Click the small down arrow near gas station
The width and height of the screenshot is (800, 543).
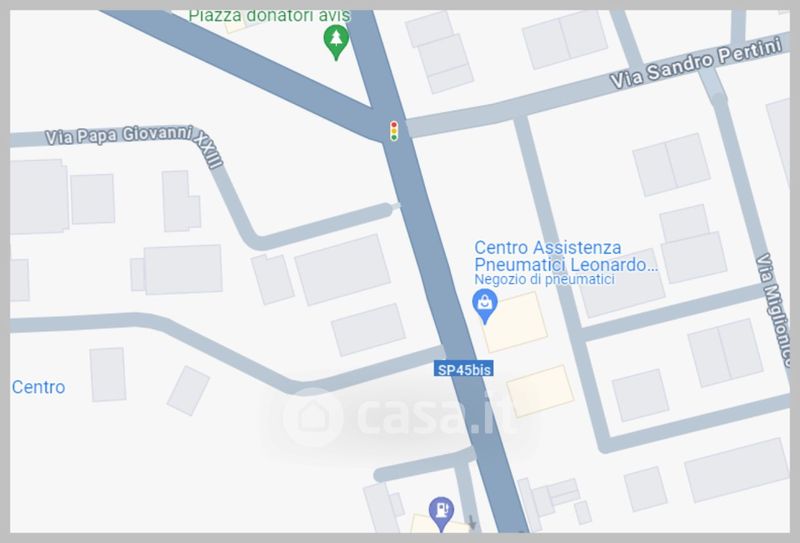point(472,523)
